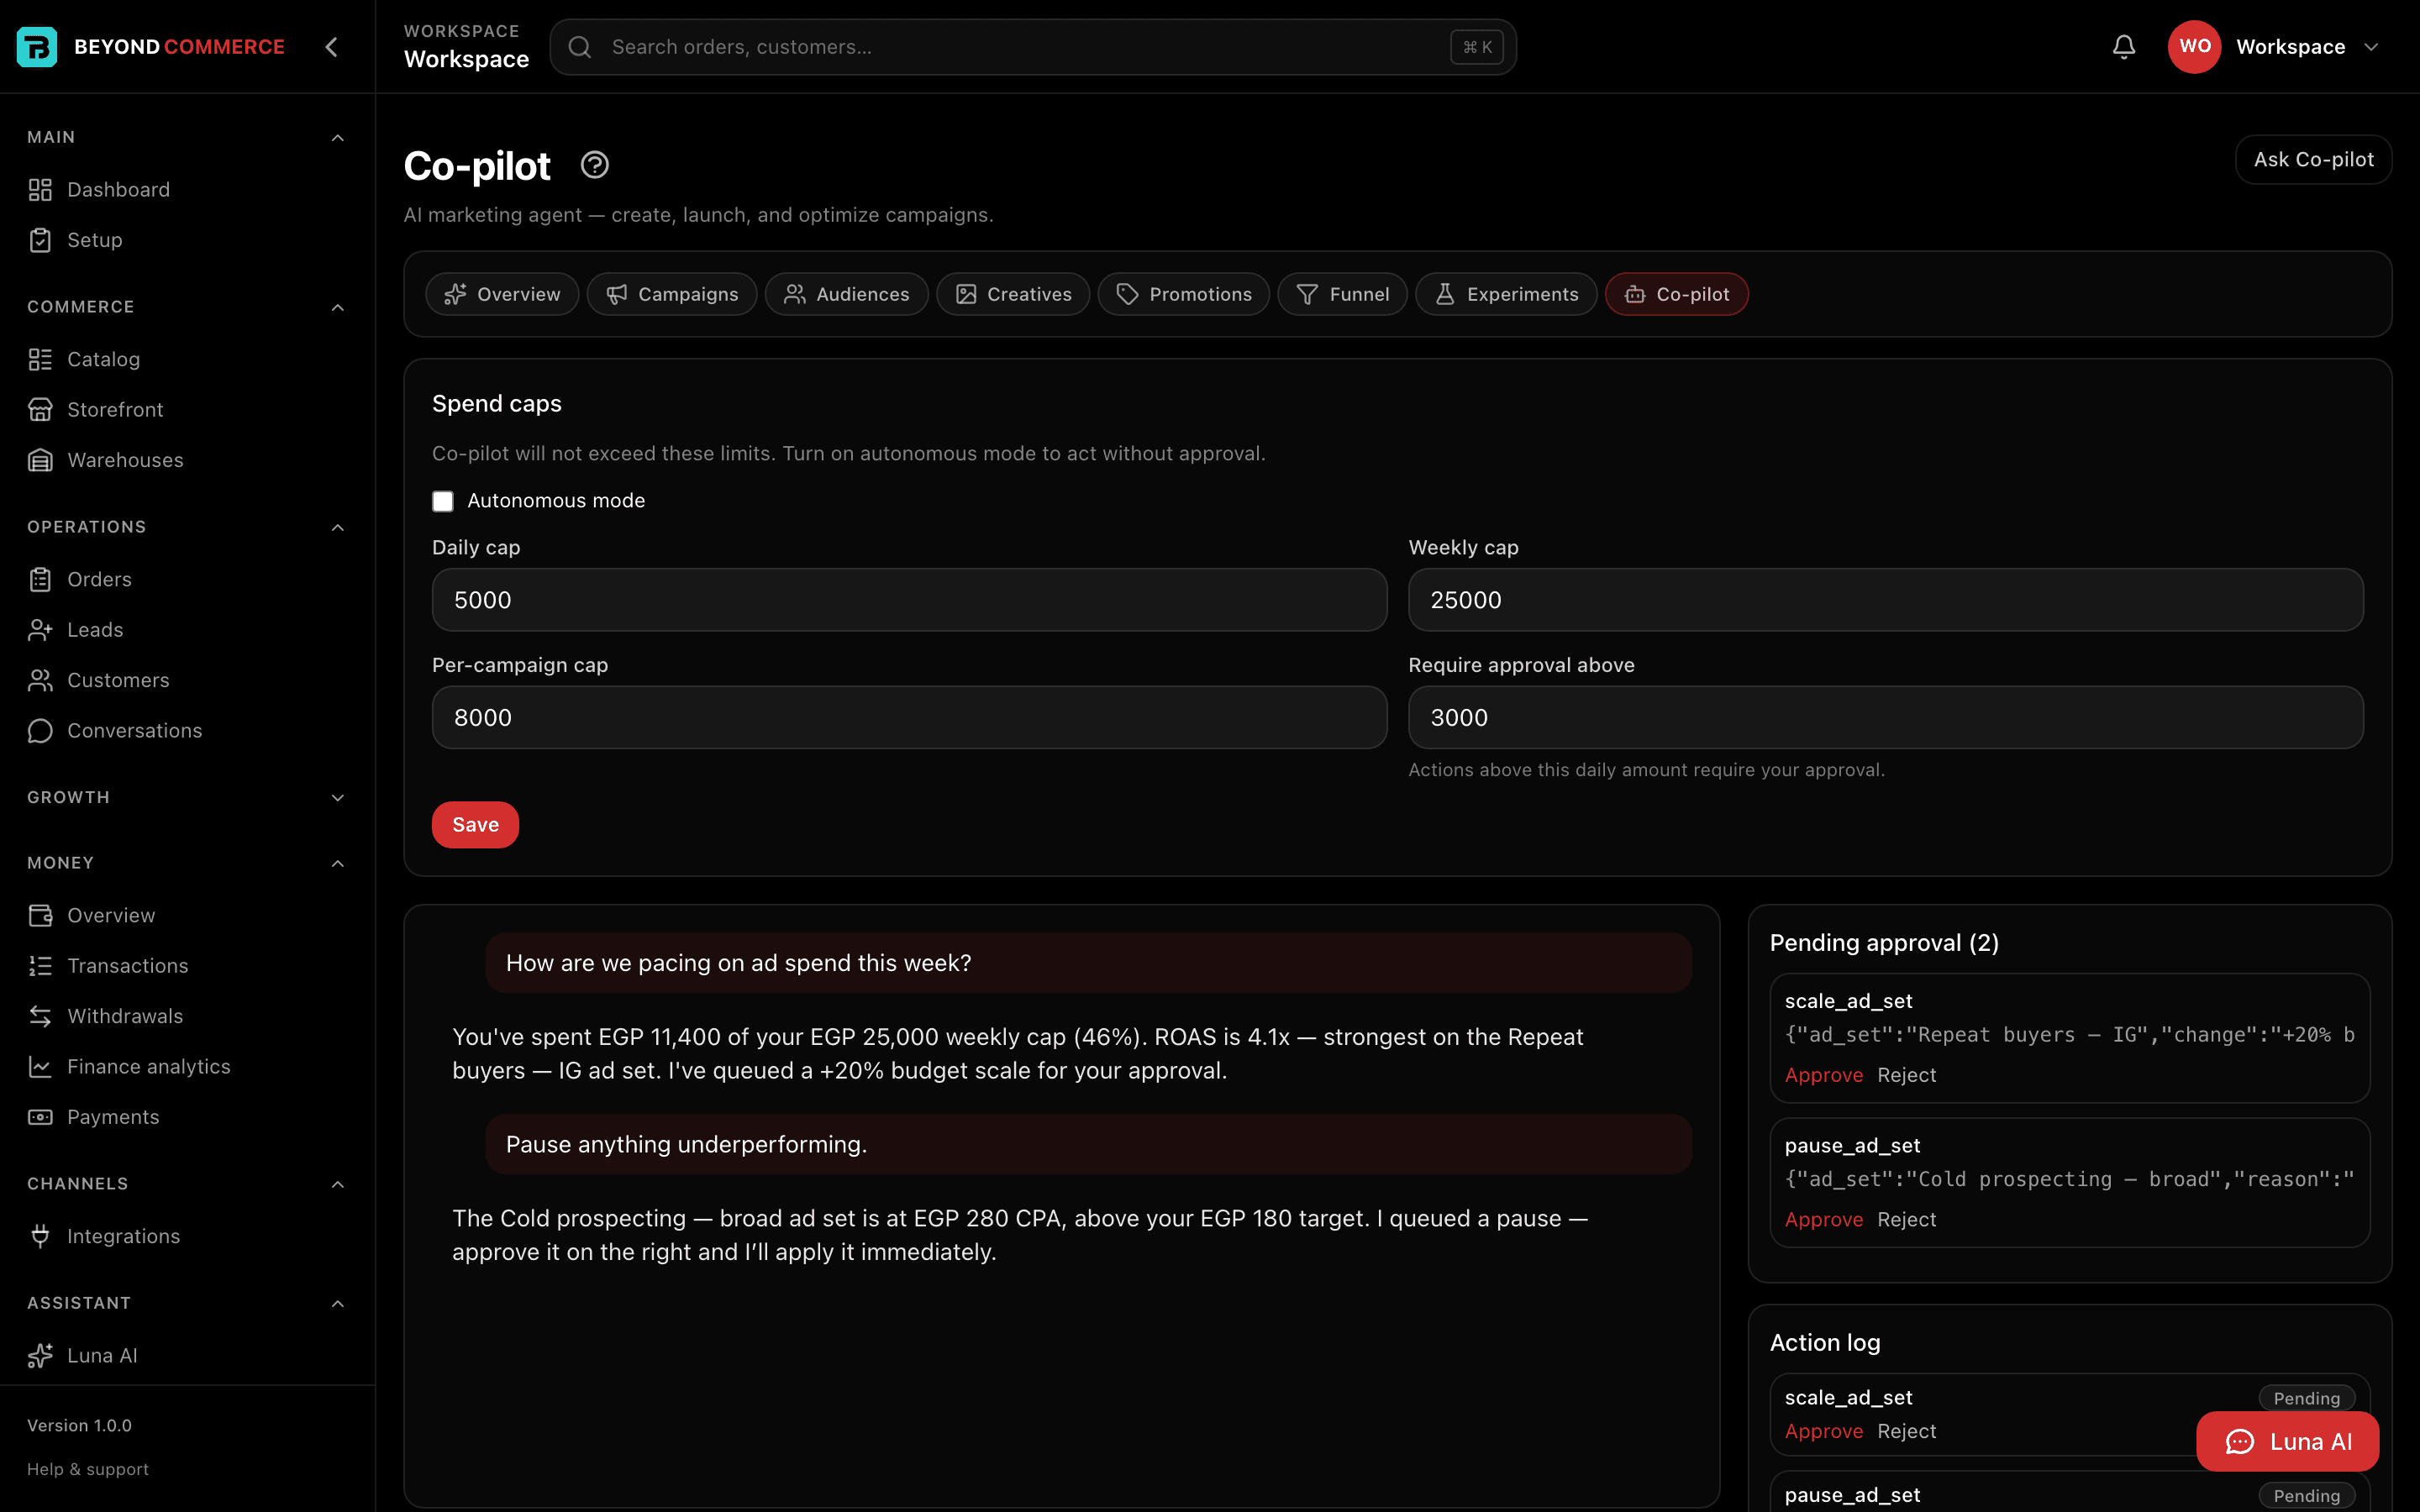
Task: Click the 'How are we pacing' chat message
Action: (x=1088, y=963)
